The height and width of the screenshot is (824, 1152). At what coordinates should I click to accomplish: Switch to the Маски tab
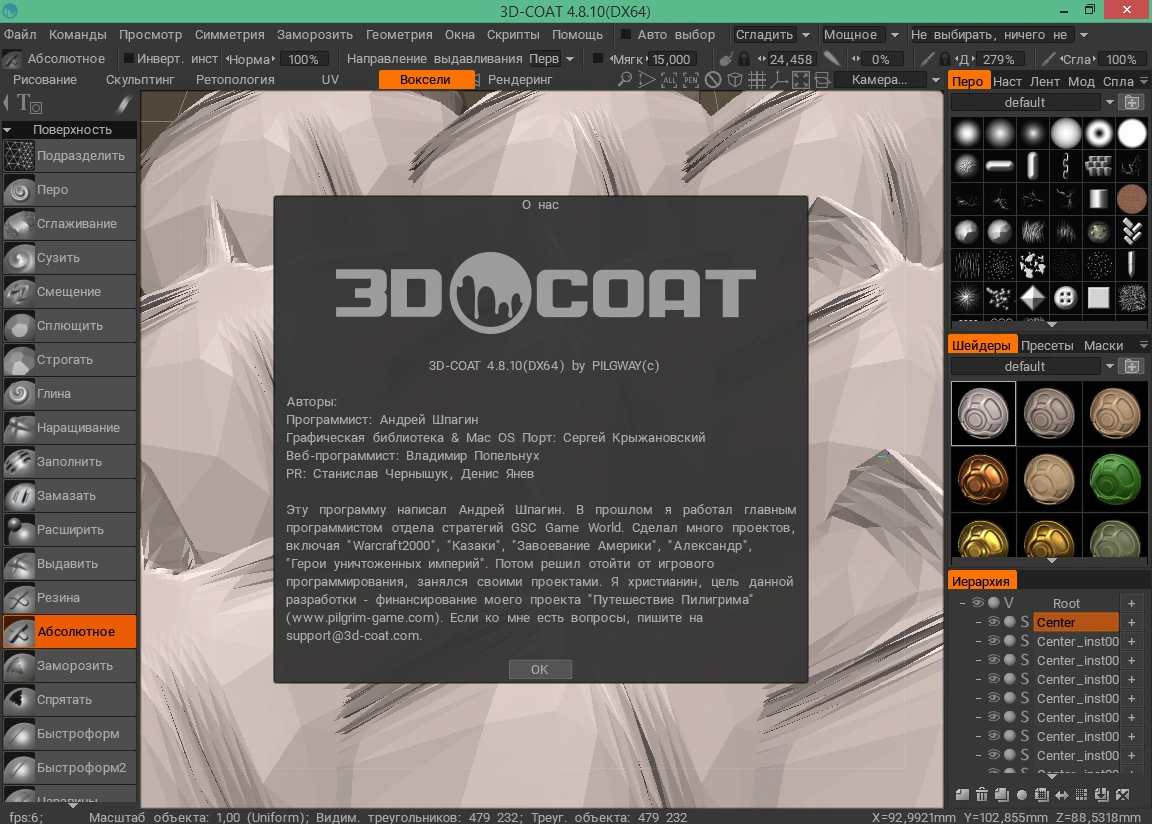tap(1104, 345)
